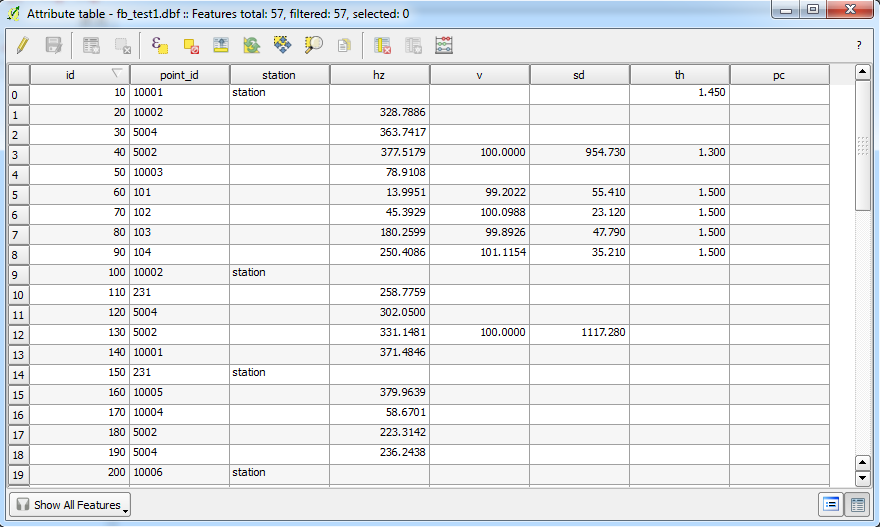Screen dimensions: 880x527
Task: Toggle editing mode with the pencil icon
Action: point(23,45)
